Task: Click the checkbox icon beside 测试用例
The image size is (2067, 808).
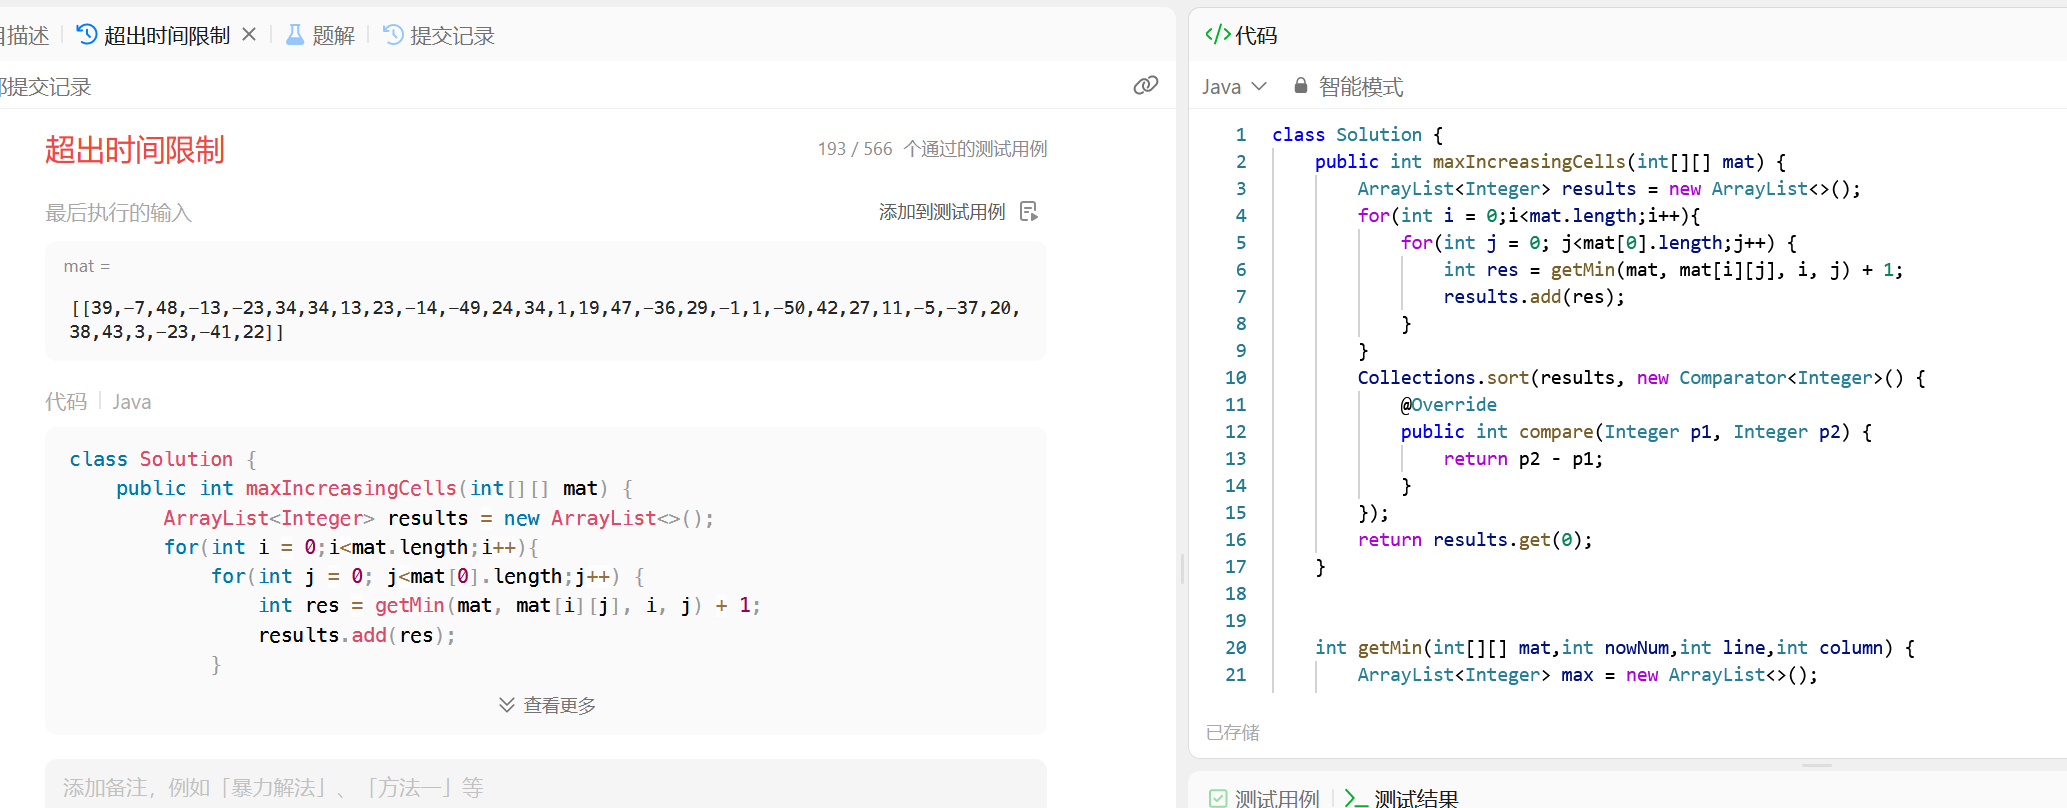Action: click(x=1218, y=798)
